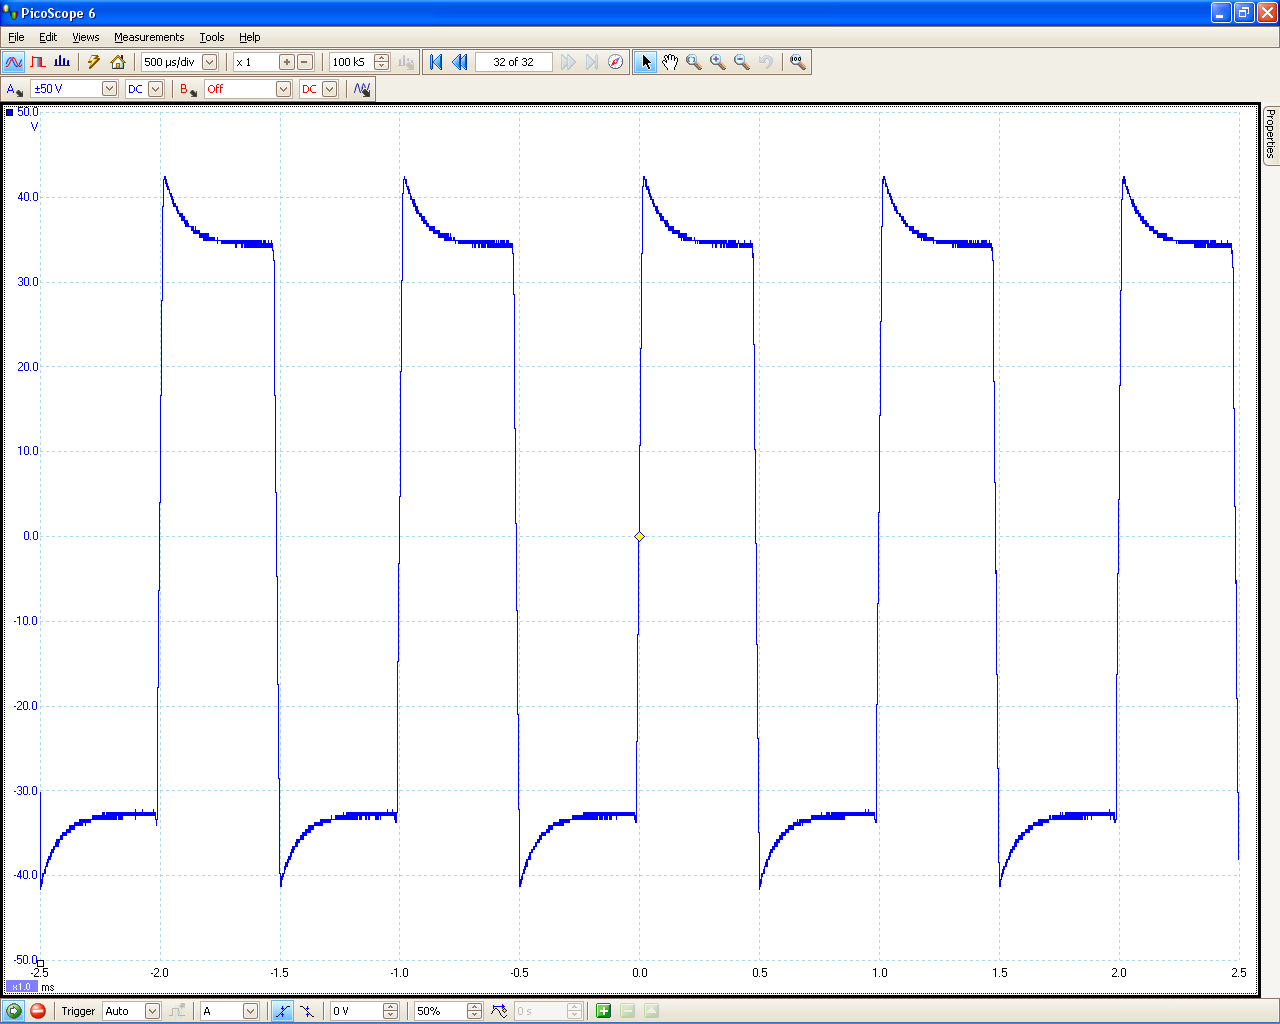Open the Math Channels icon
1280x1024 pixels.
[x=362, y=89]
